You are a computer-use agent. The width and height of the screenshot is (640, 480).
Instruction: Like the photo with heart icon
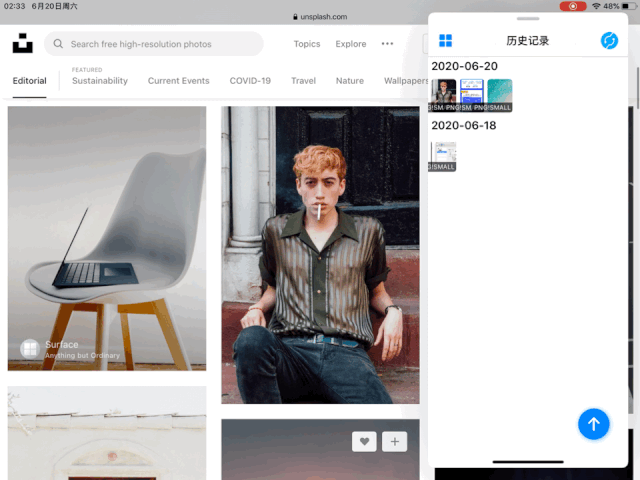(x=364, y=441)
